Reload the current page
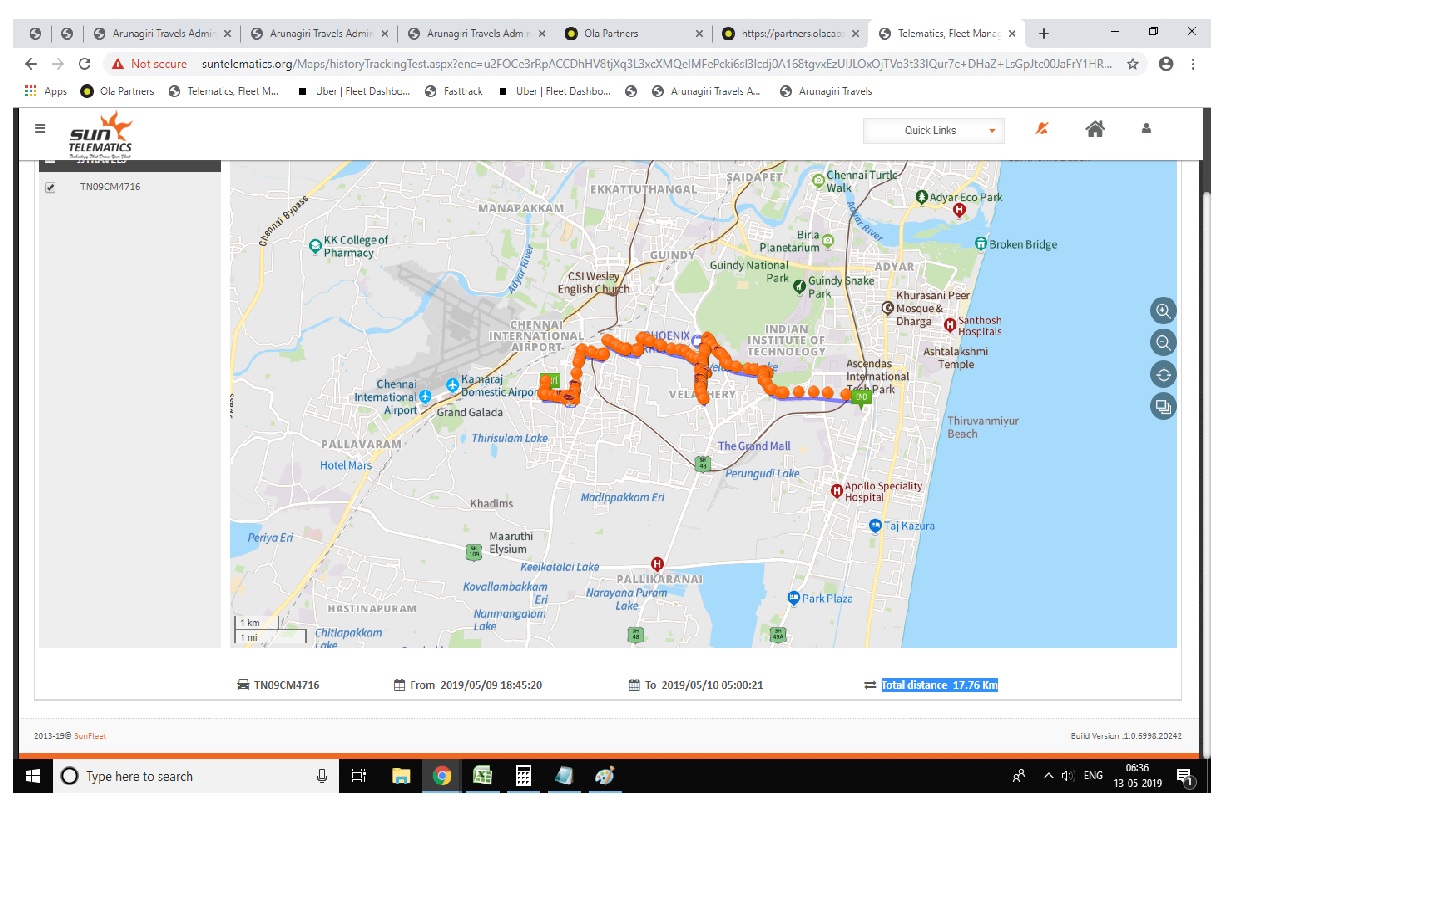 pos(84,64)
